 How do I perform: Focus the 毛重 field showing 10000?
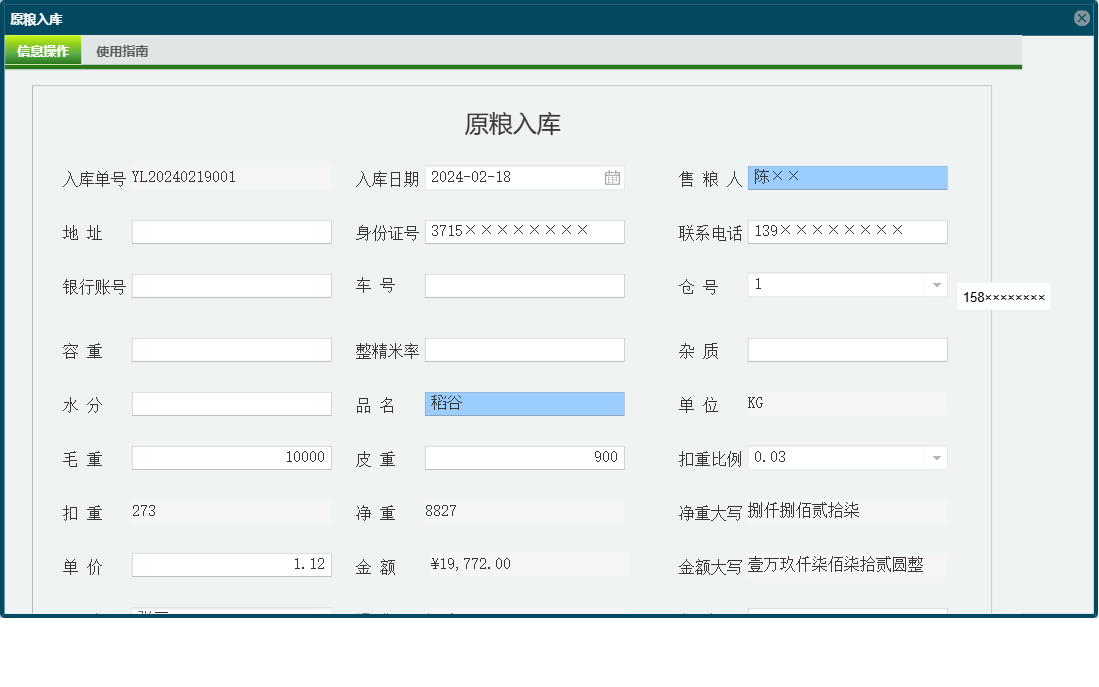coord(231,457)
